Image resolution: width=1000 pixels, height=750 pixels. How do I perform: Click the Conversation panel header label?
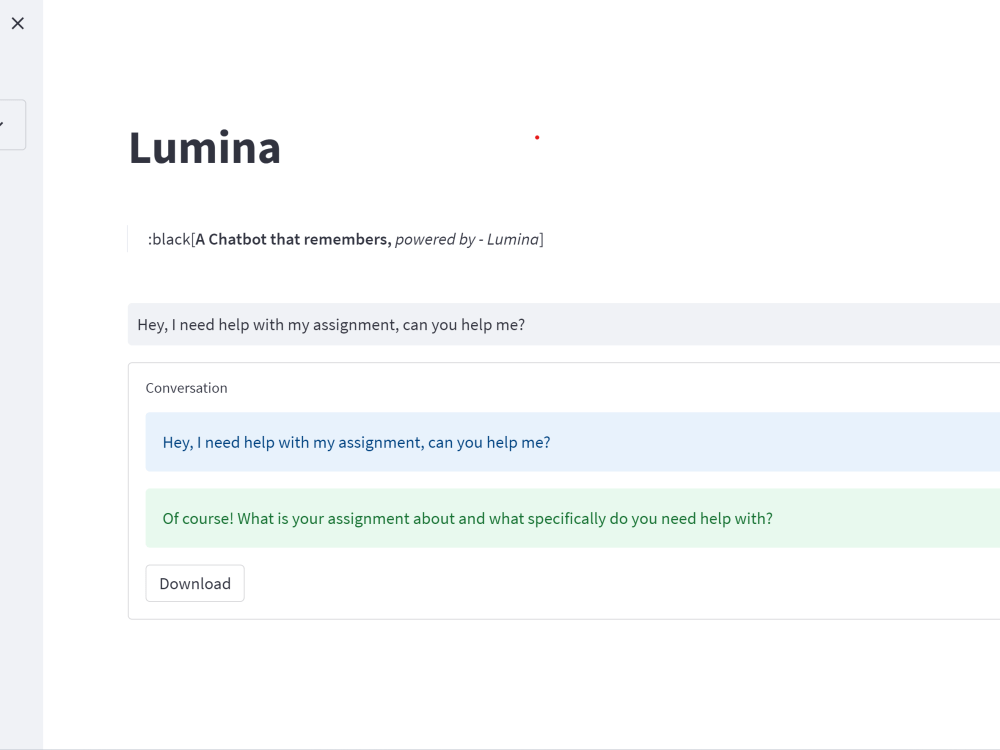[x=186, y=388]
